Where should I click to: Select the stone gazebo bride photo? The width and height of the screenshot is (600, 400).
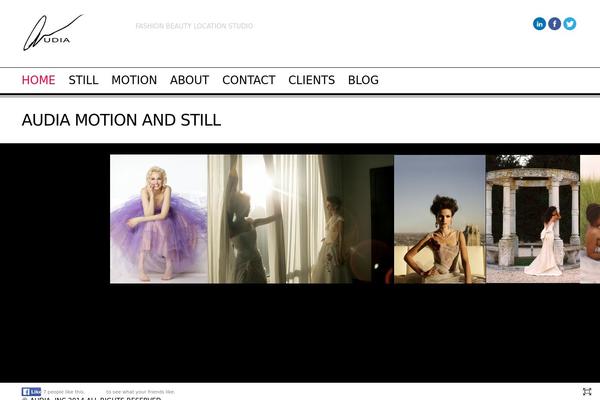(533, 219)
